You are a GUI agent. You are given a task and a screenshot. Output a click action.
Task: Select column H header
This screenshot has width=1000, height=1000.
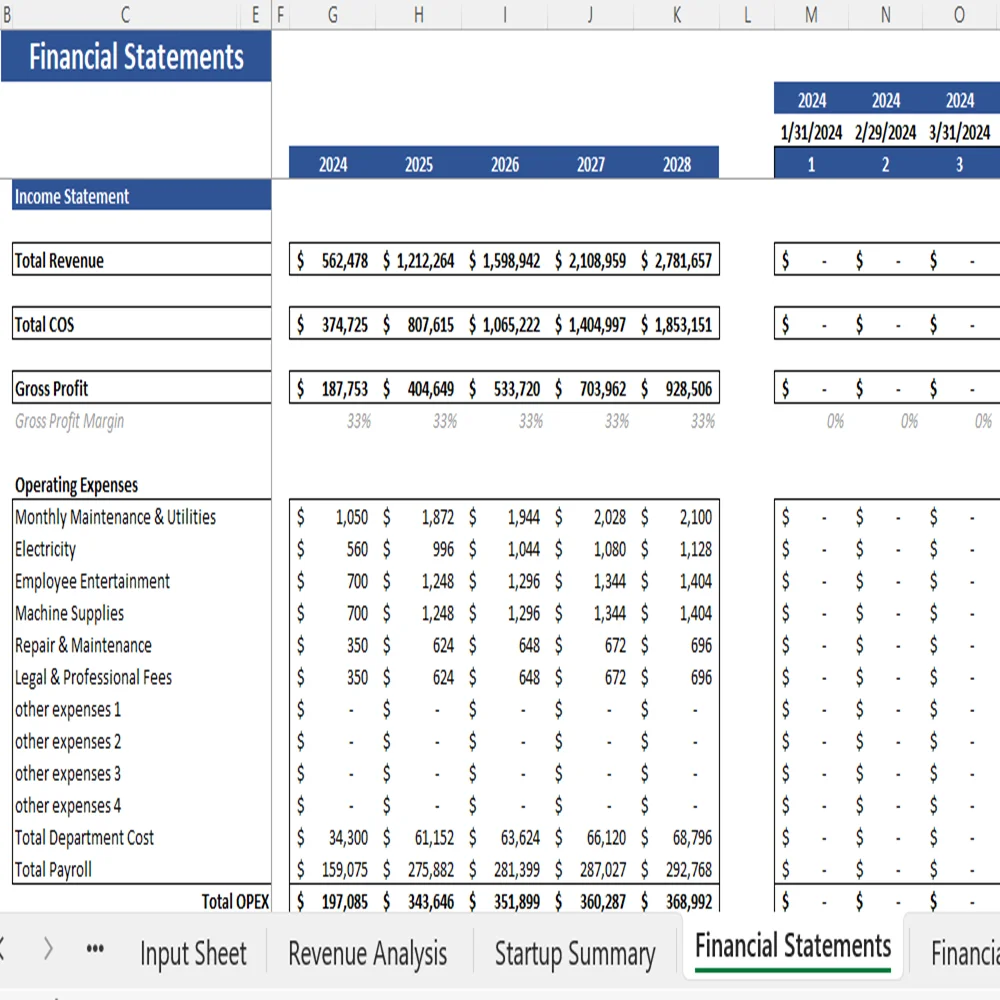418,14
